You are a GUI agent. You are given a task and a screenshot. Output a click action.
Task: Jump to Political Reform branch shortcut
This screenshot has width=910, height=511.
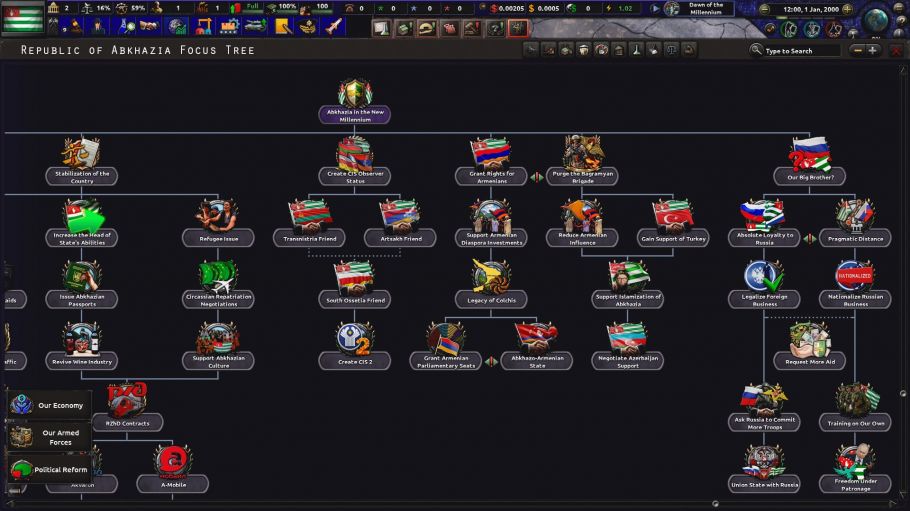pos(49,469)
